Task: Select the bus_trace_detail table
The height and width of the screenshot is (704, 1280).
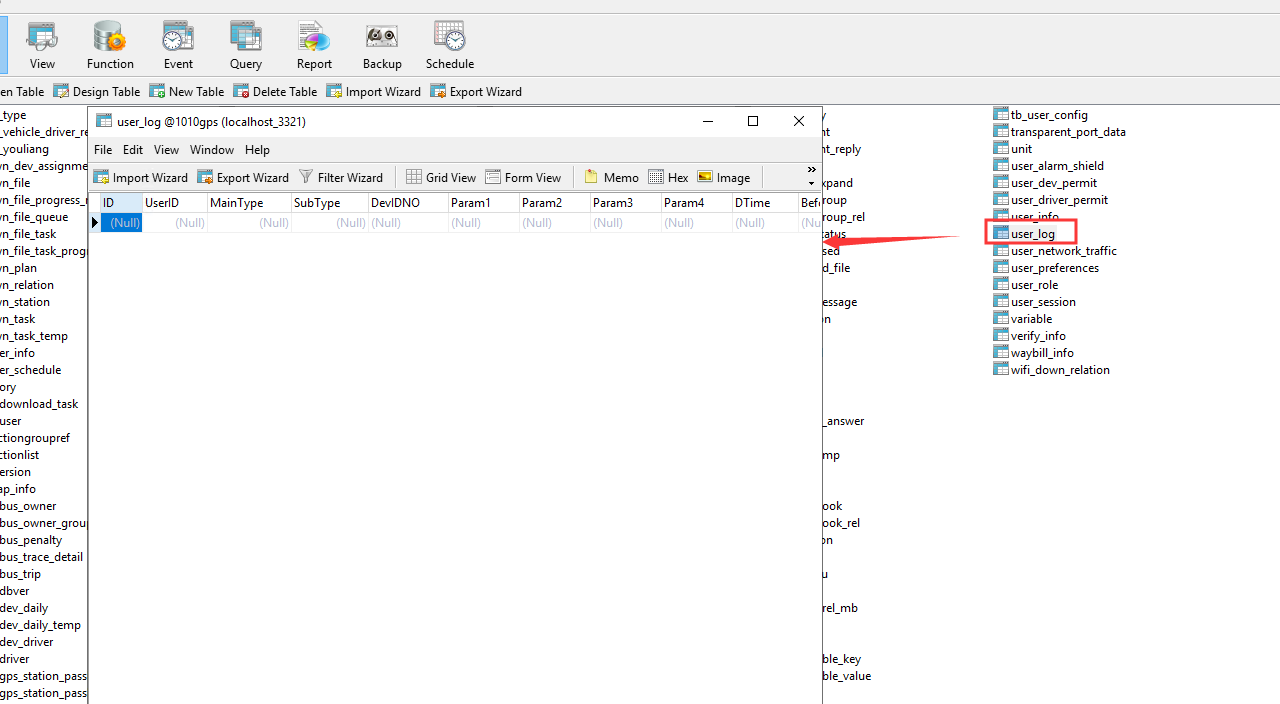Action: [x=41, y=557]
